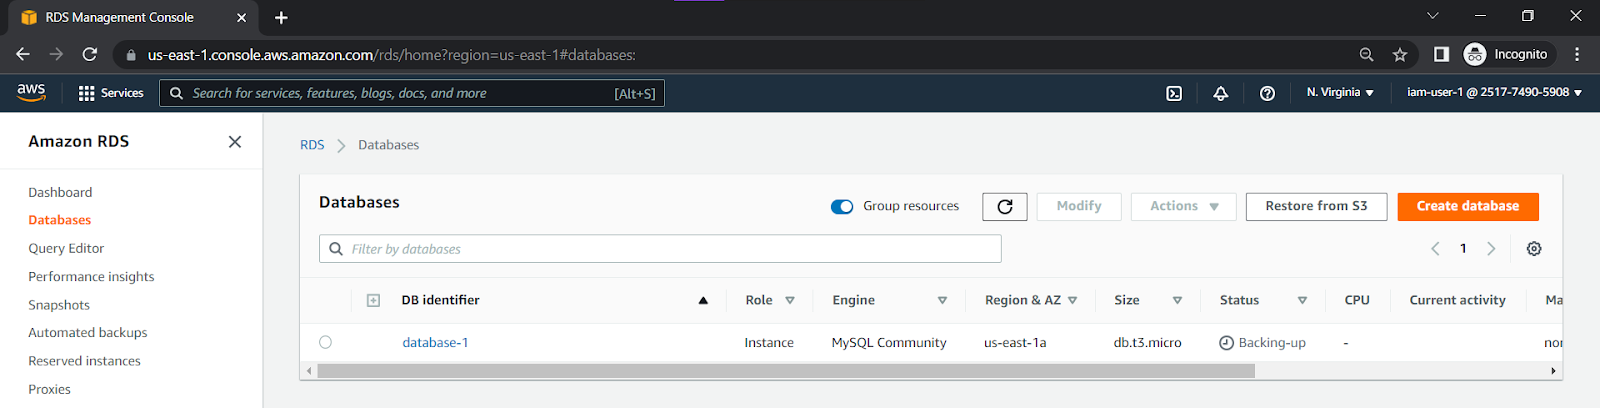The height and width of the screenshot is (408, 1600).
Task: Bookmark this page with the star icon
Action: (x=1400, y=55)
